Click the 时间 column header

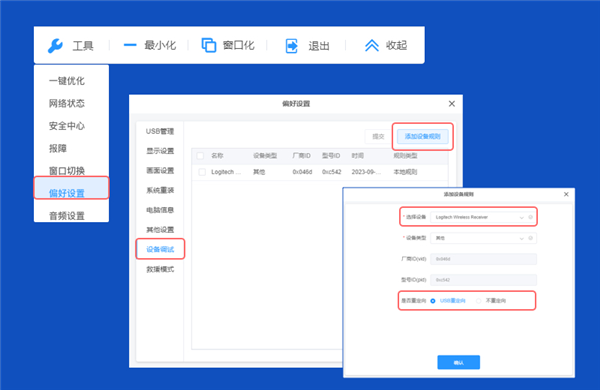[x=357, y=156]
